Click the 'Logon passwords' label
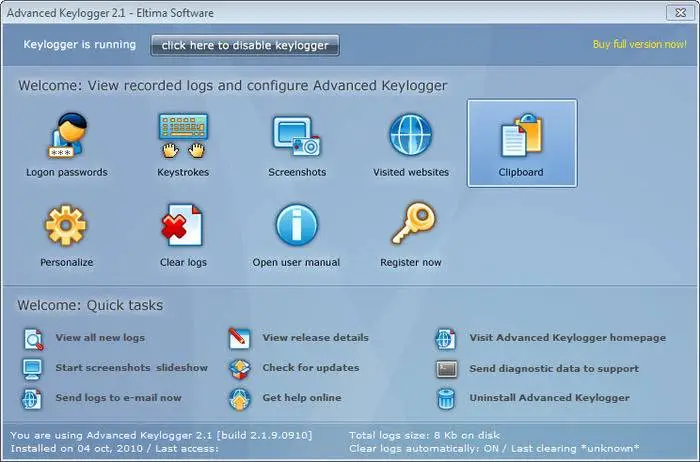700x462 pixels. pos(67,172)
